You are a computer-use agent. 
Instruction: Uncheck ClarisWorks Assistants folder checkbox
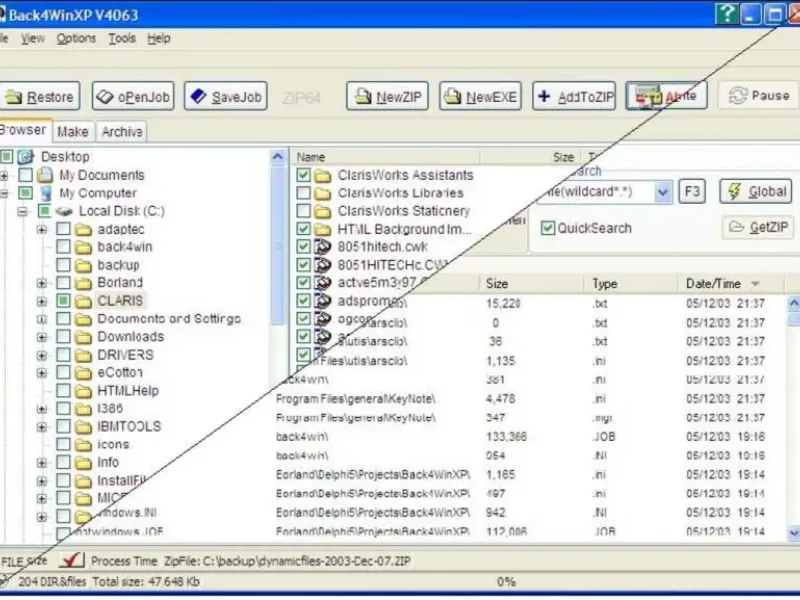pyautogui.click(x=303, y=175)
